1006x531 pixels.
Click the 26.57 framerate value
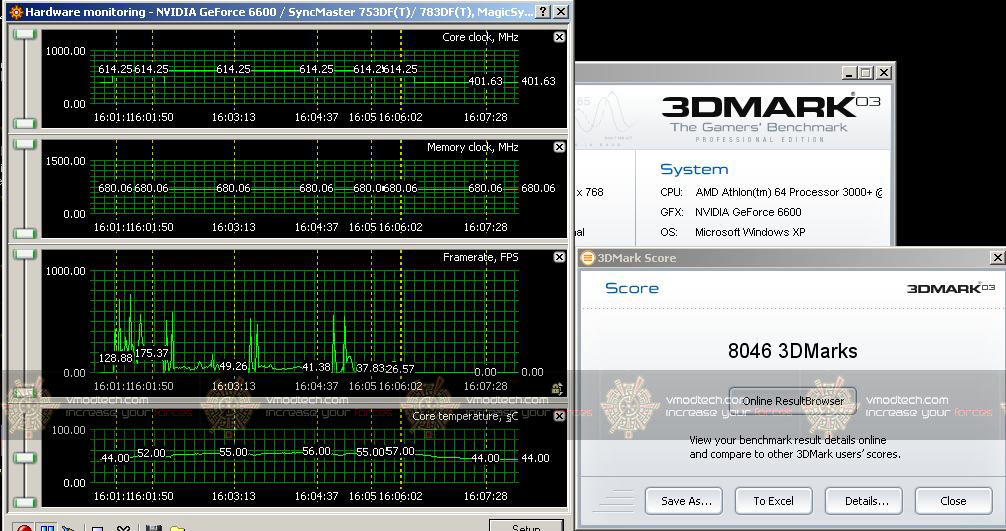[x=400, y=369]
